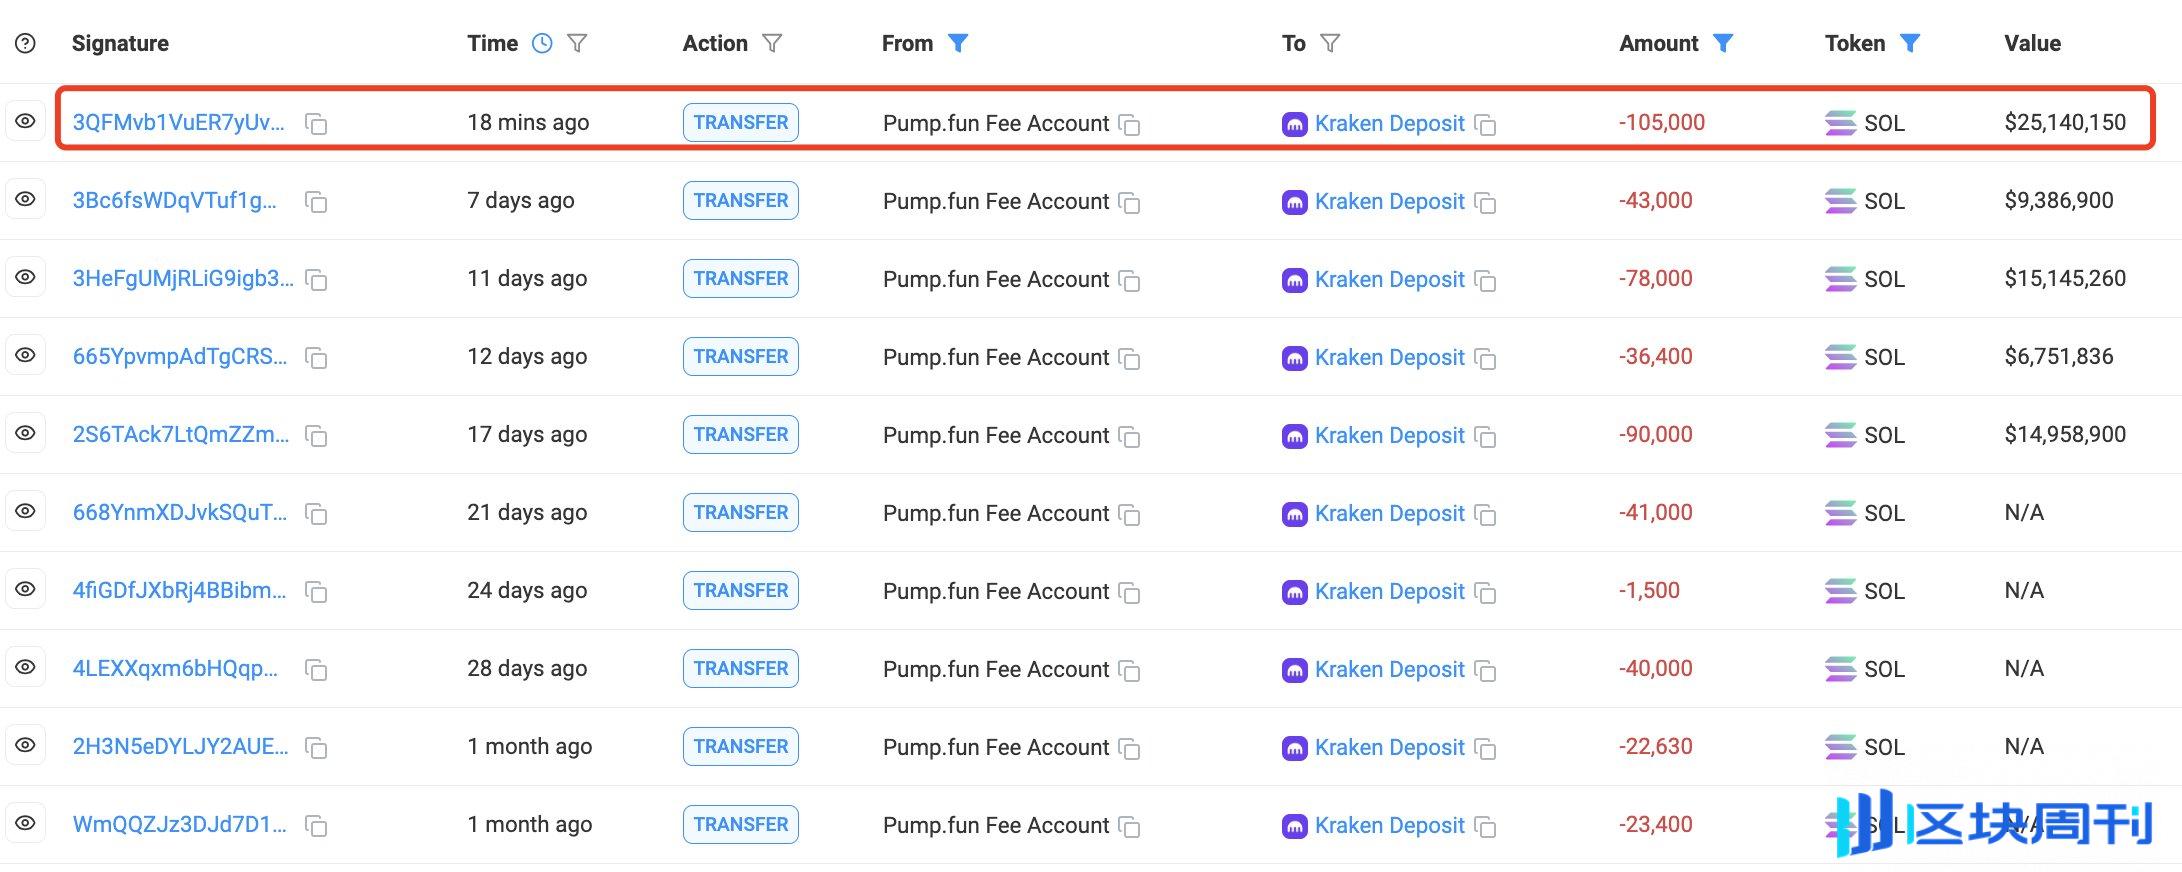Copy Kraken Deposit address in 24 days ago row

coord(1486,593)
